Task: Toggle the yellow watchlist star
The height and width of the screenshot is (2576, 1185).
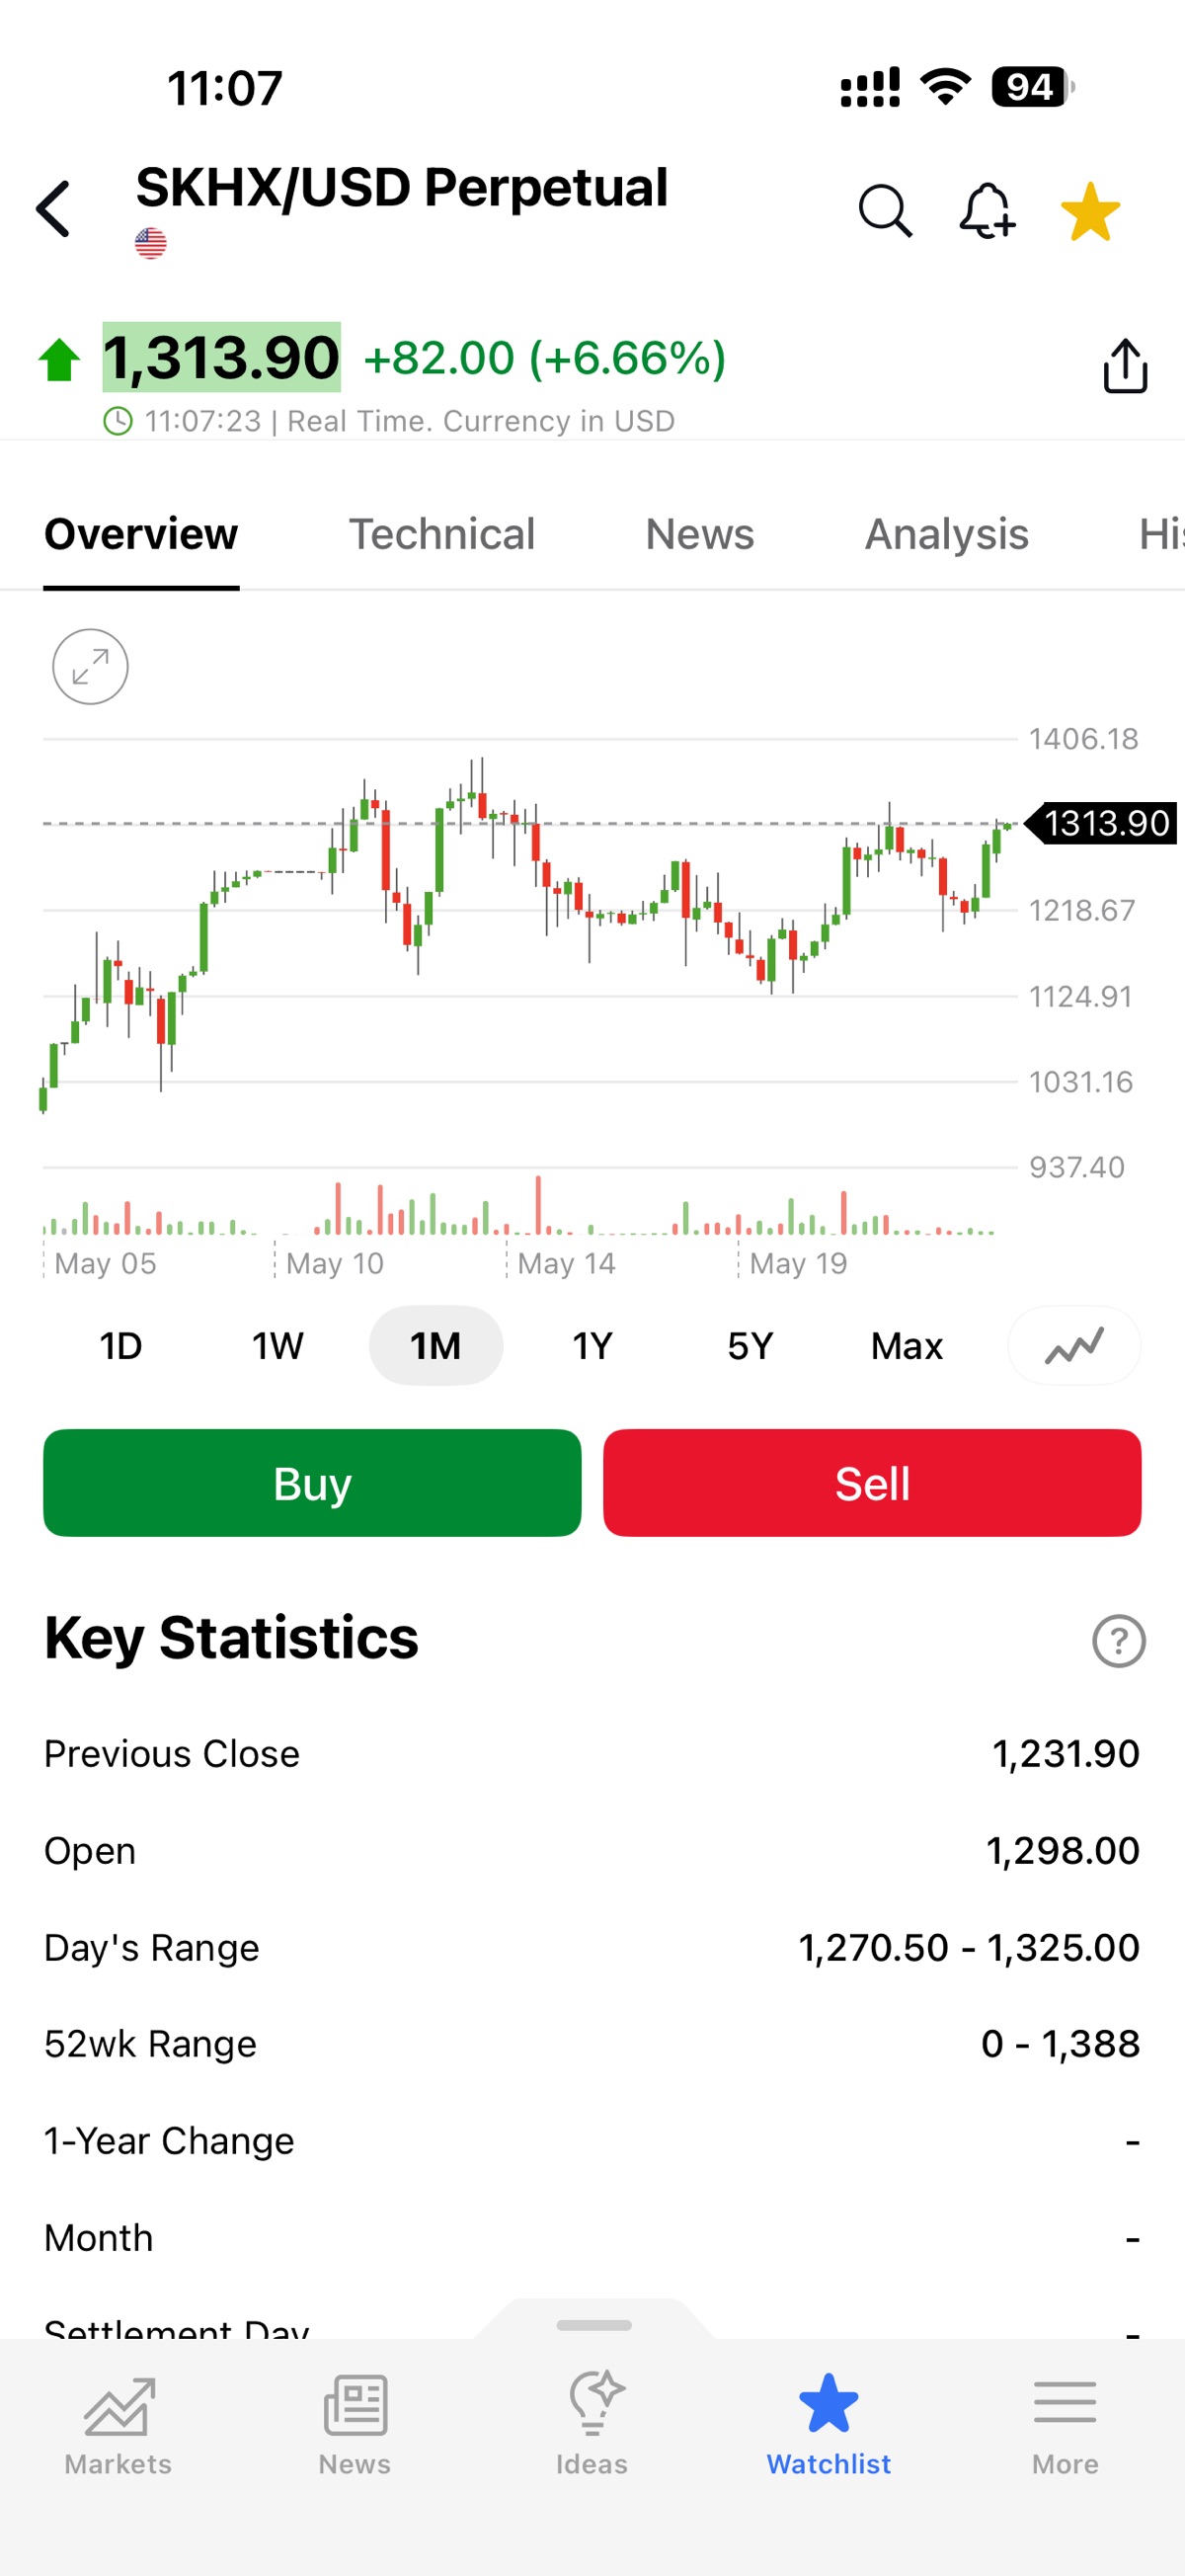Action: point(1090,211)
